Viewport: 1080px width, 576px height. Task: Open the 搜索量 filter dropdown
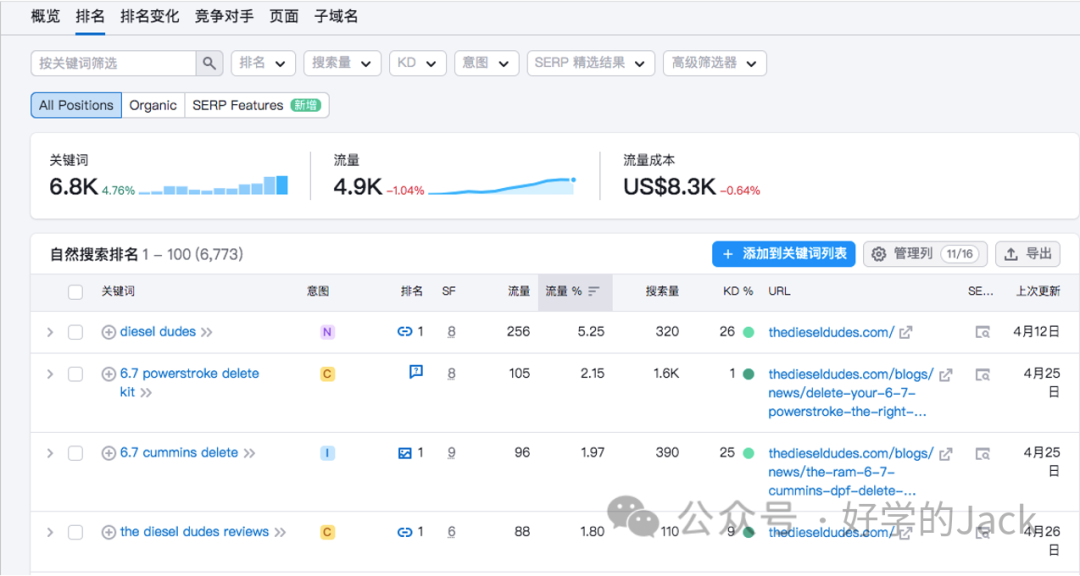tap(342, 63)
